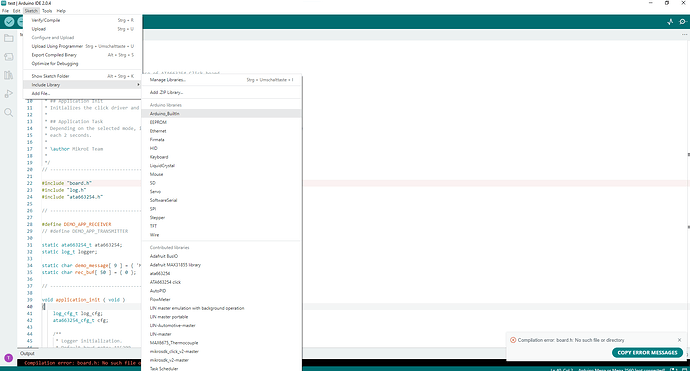Open the Sketchbook folder sidebar icon
690x371 pixels.
pos(8,38)
